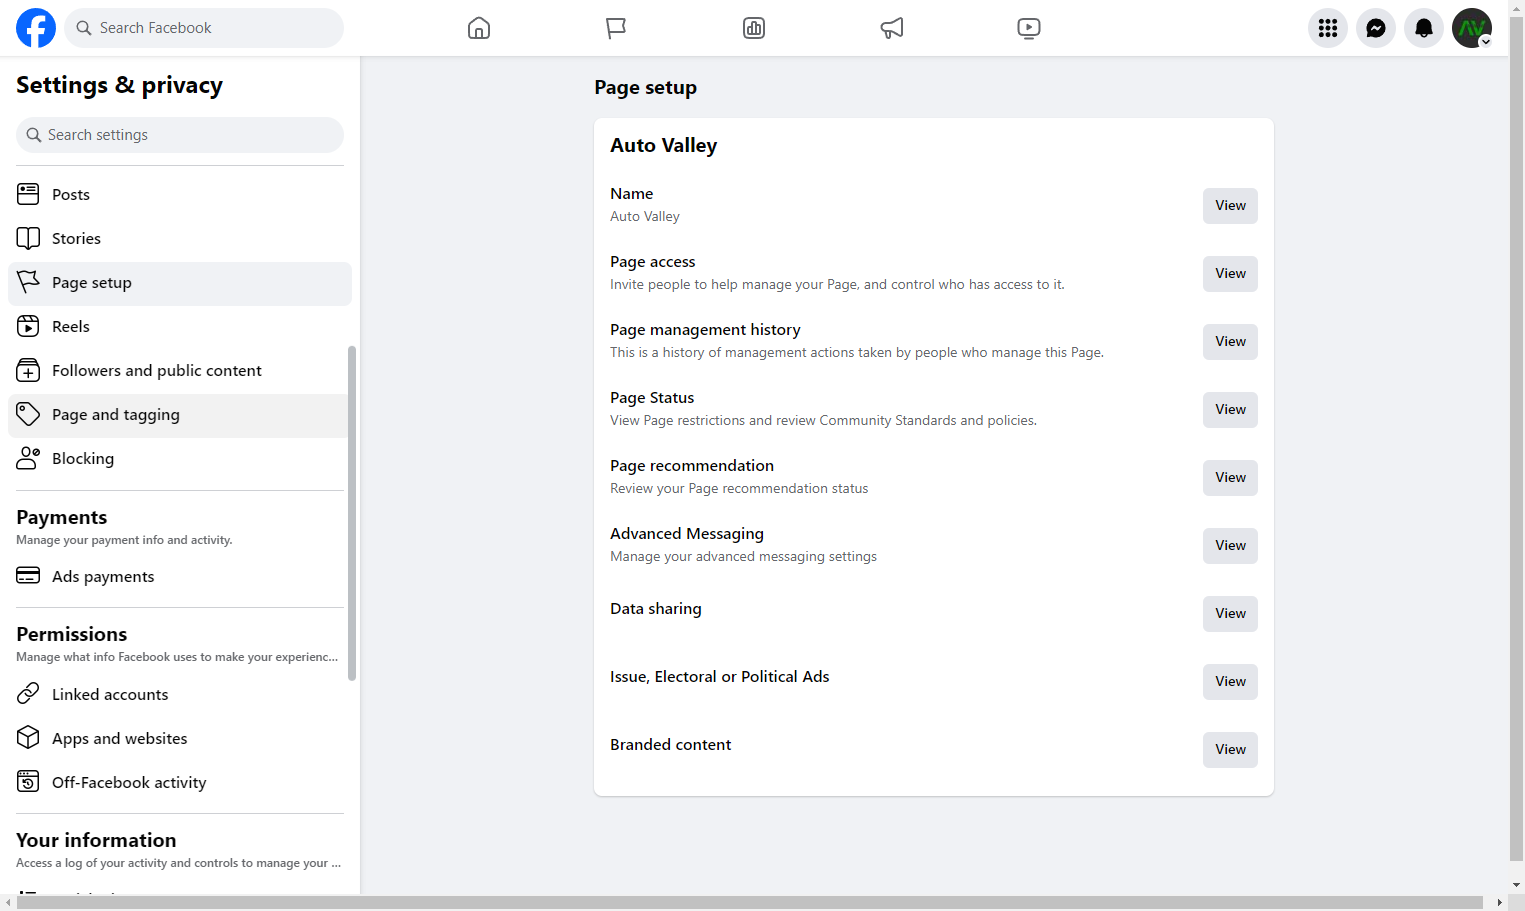Open Posts settings in sidebar

pos(180,194)
